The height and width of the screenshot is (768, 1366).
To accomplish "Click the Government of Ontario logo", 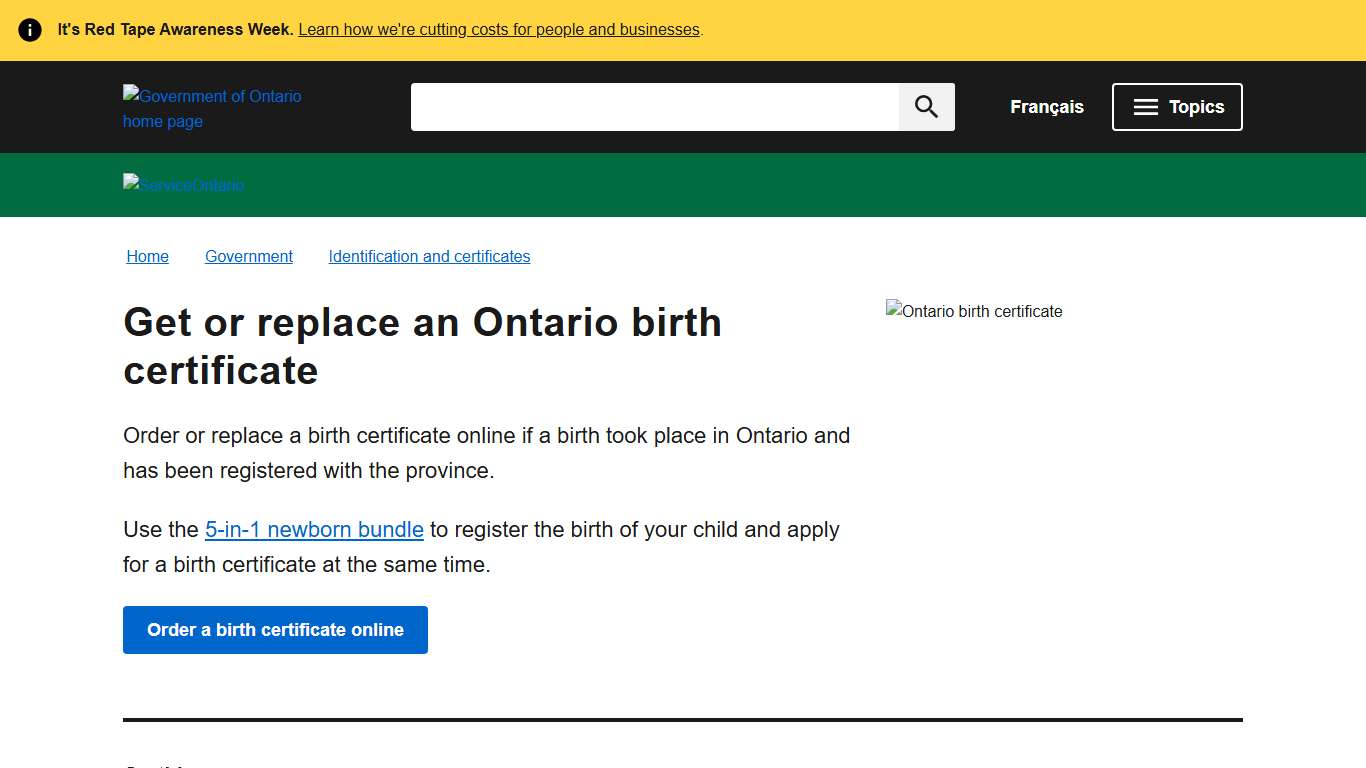I will [x=212, y=108].
